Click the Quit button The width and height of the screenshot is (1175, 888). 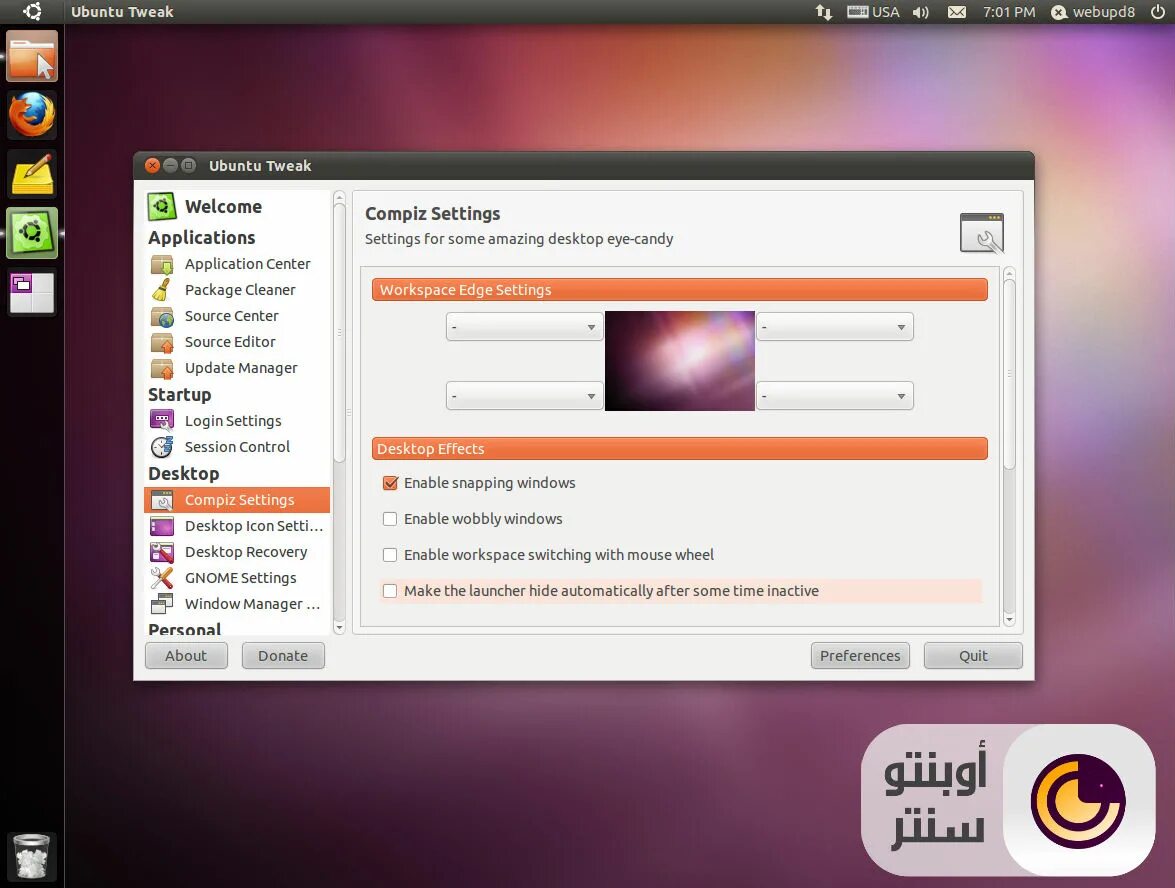973,656
